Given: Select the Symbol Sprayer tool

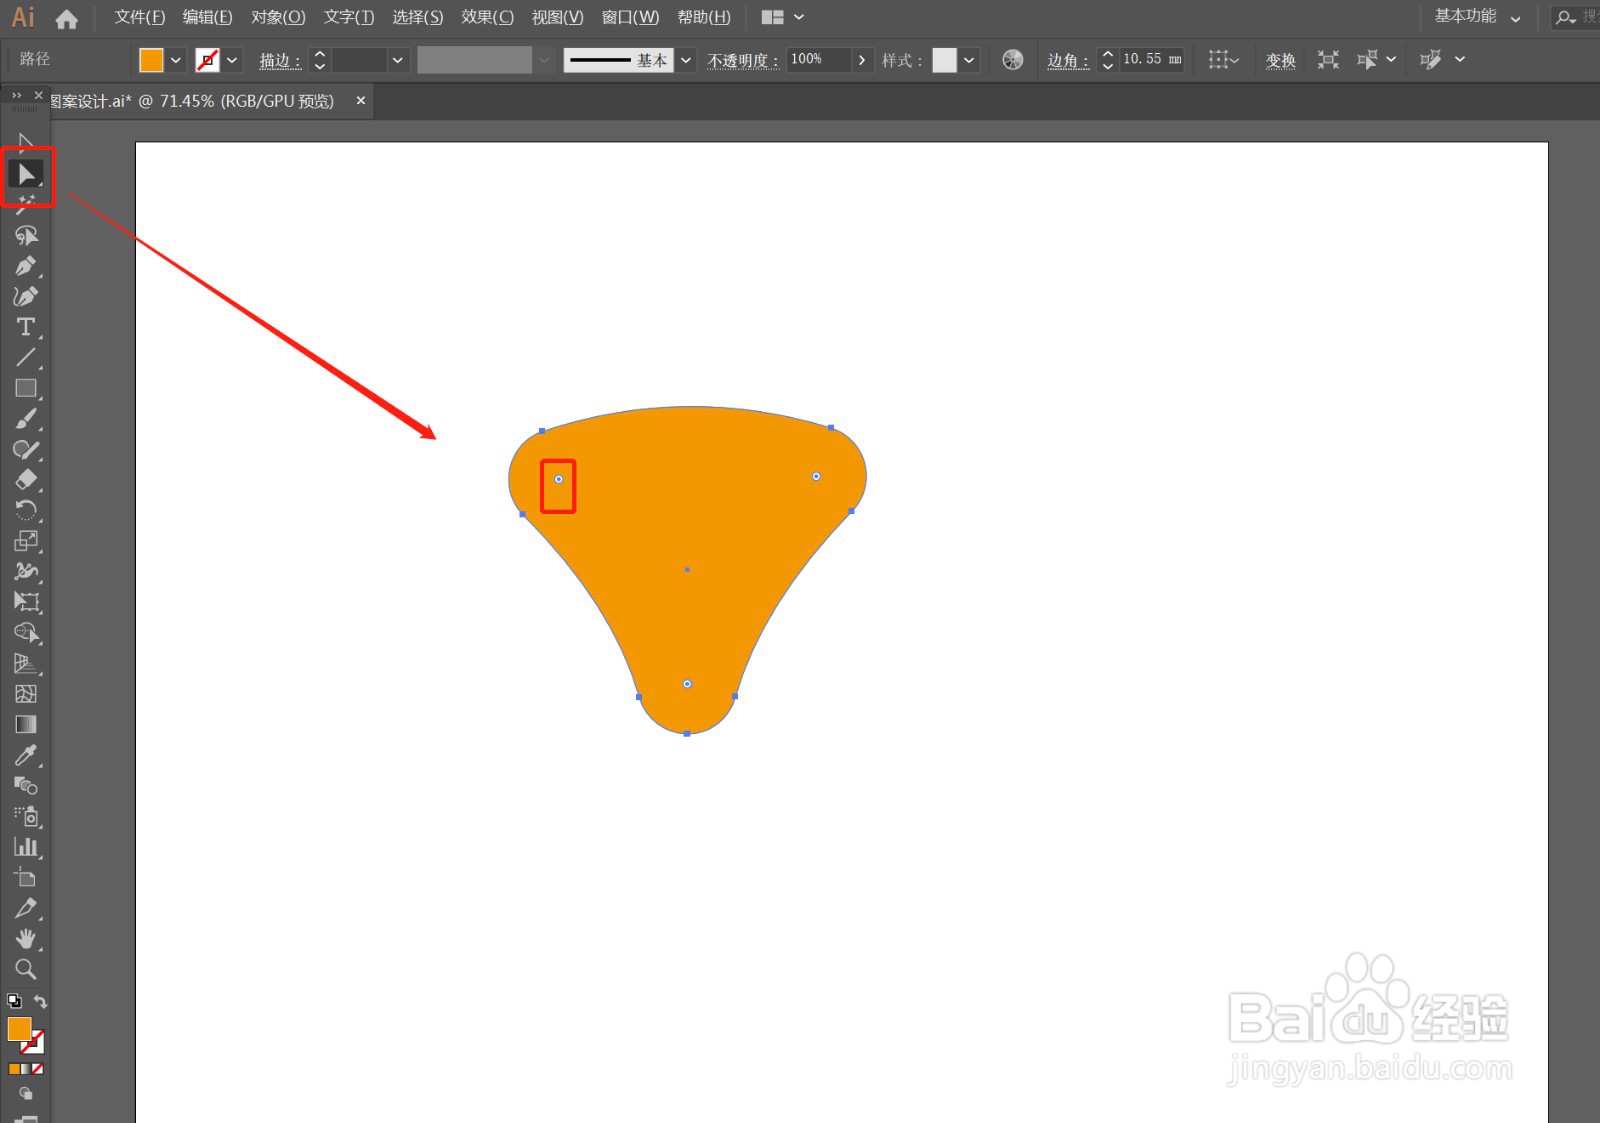Looking at the screenshot, I should tap(26, 817).
